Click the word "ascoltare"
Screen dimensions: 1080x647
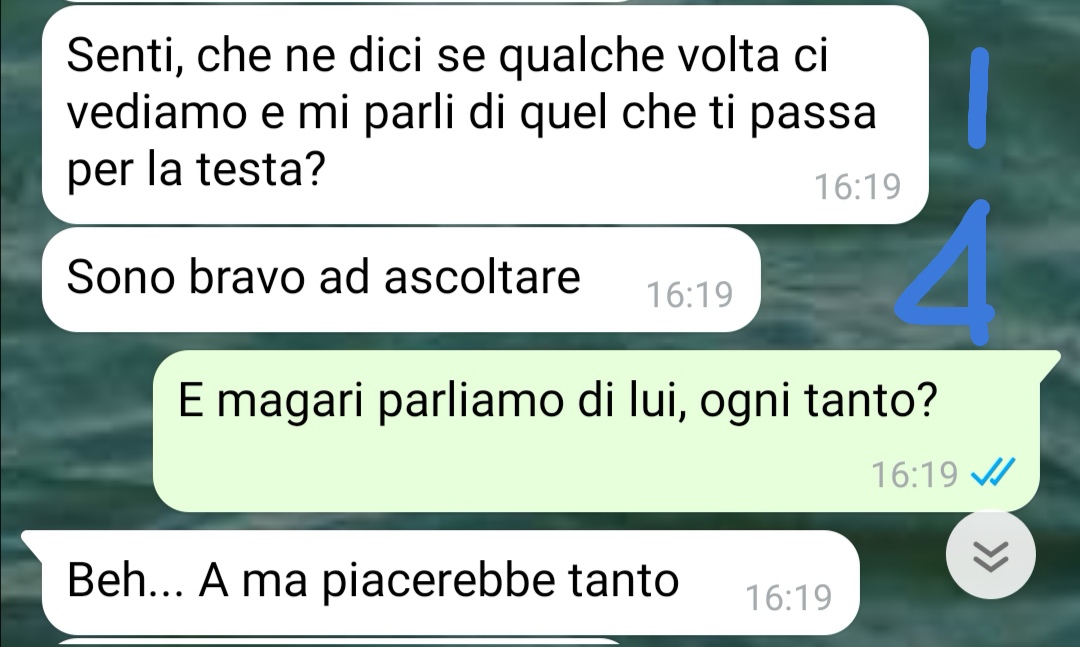482,277
